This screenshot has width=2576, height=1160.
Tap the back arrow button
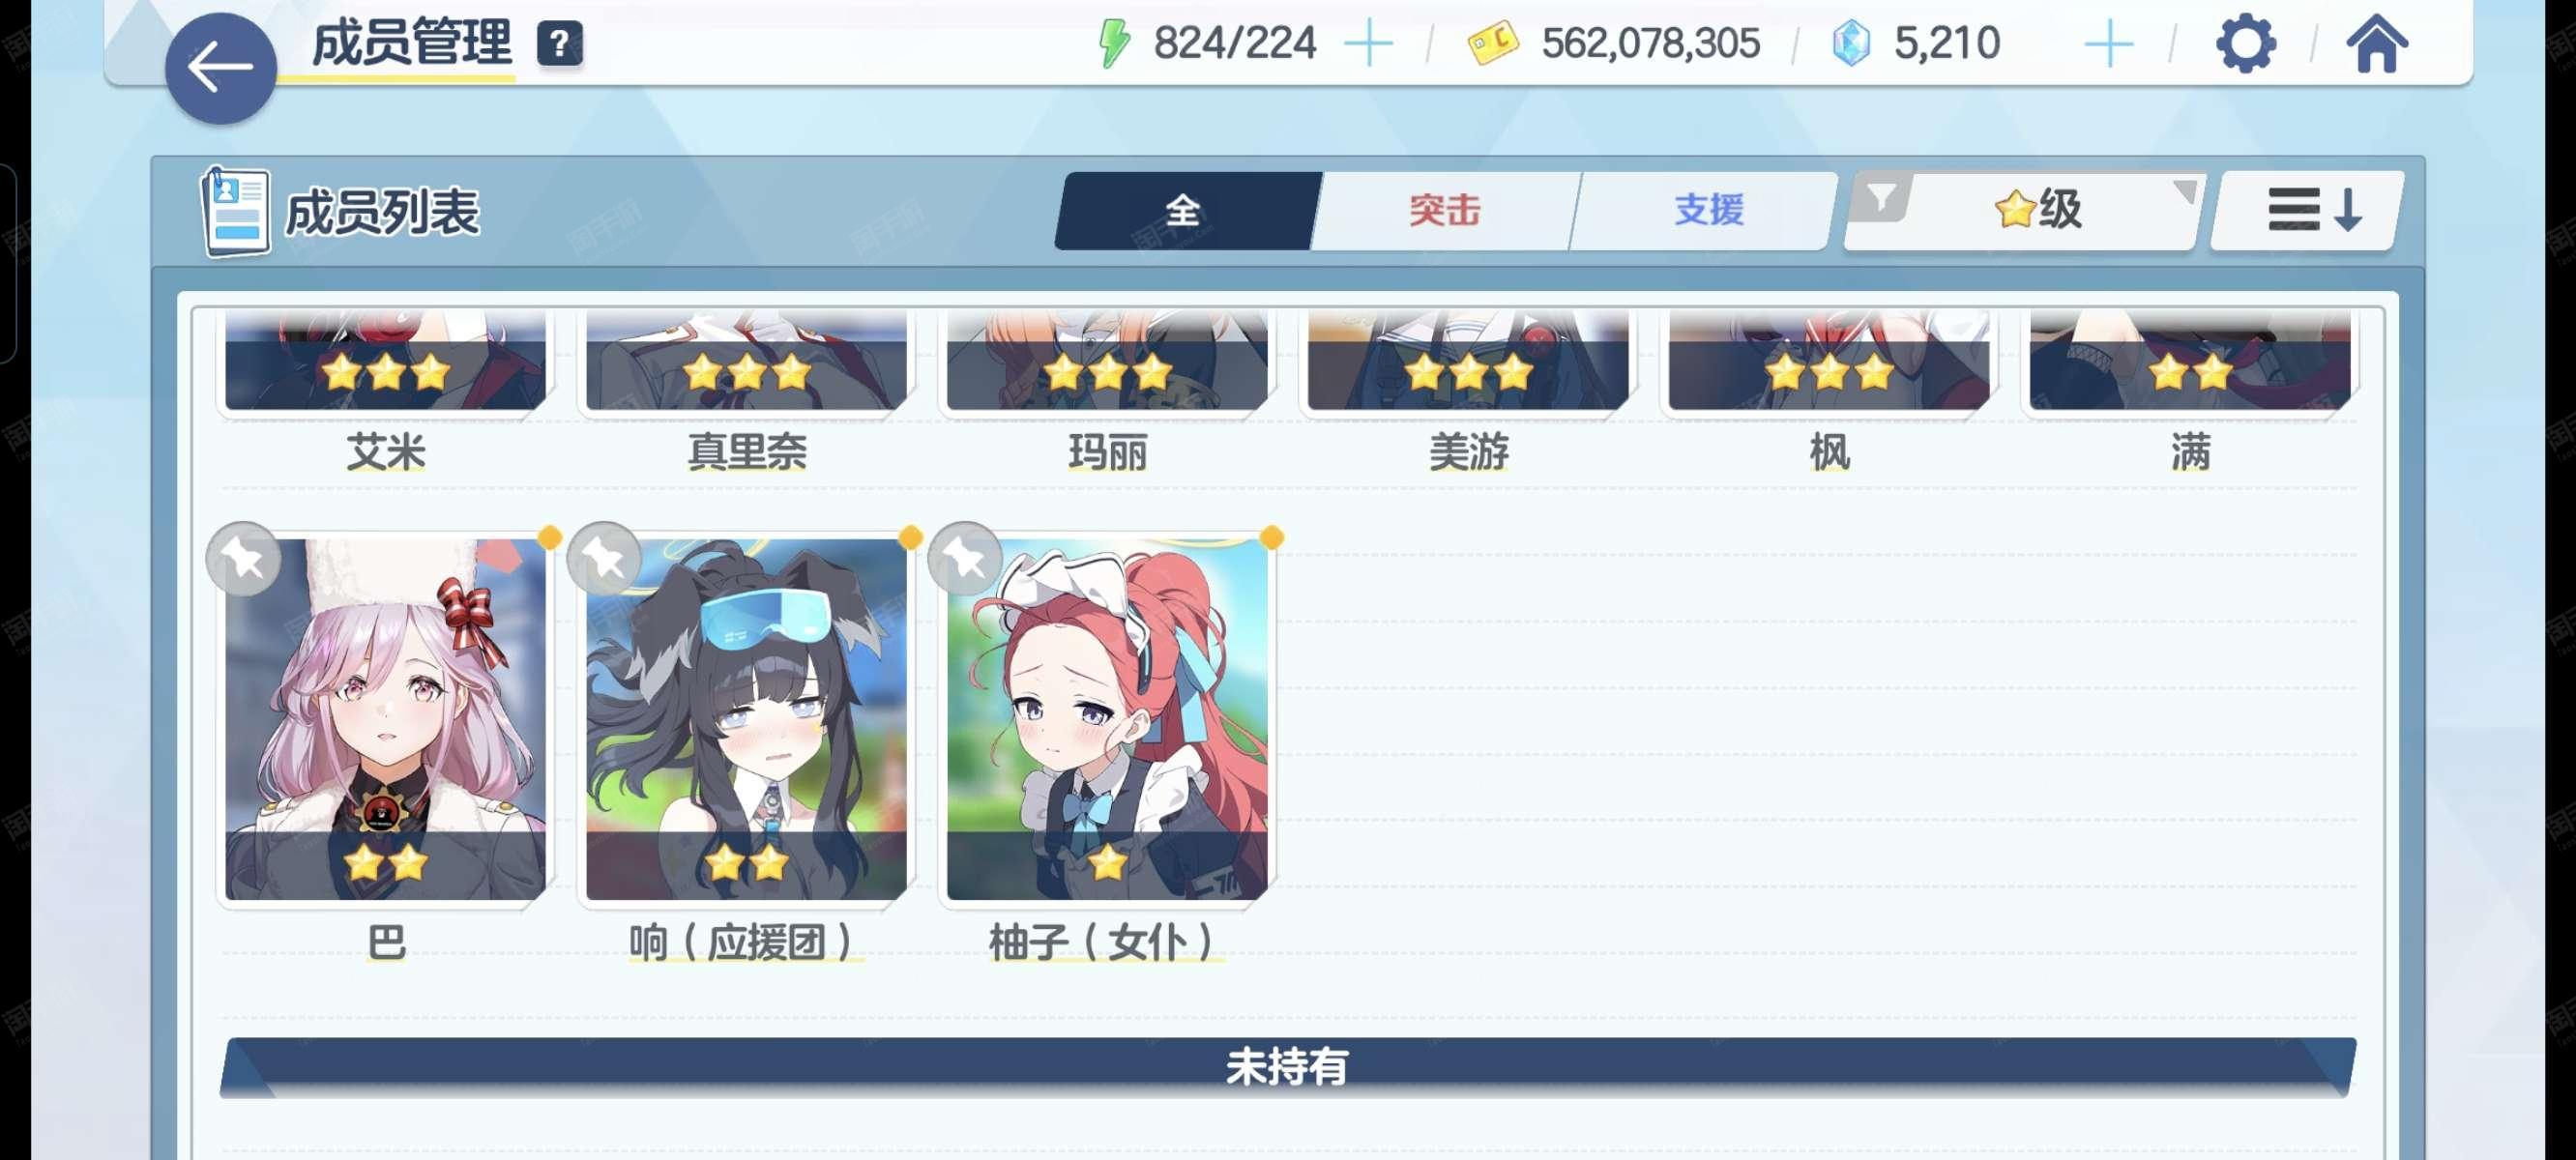[x=220, y=69]
